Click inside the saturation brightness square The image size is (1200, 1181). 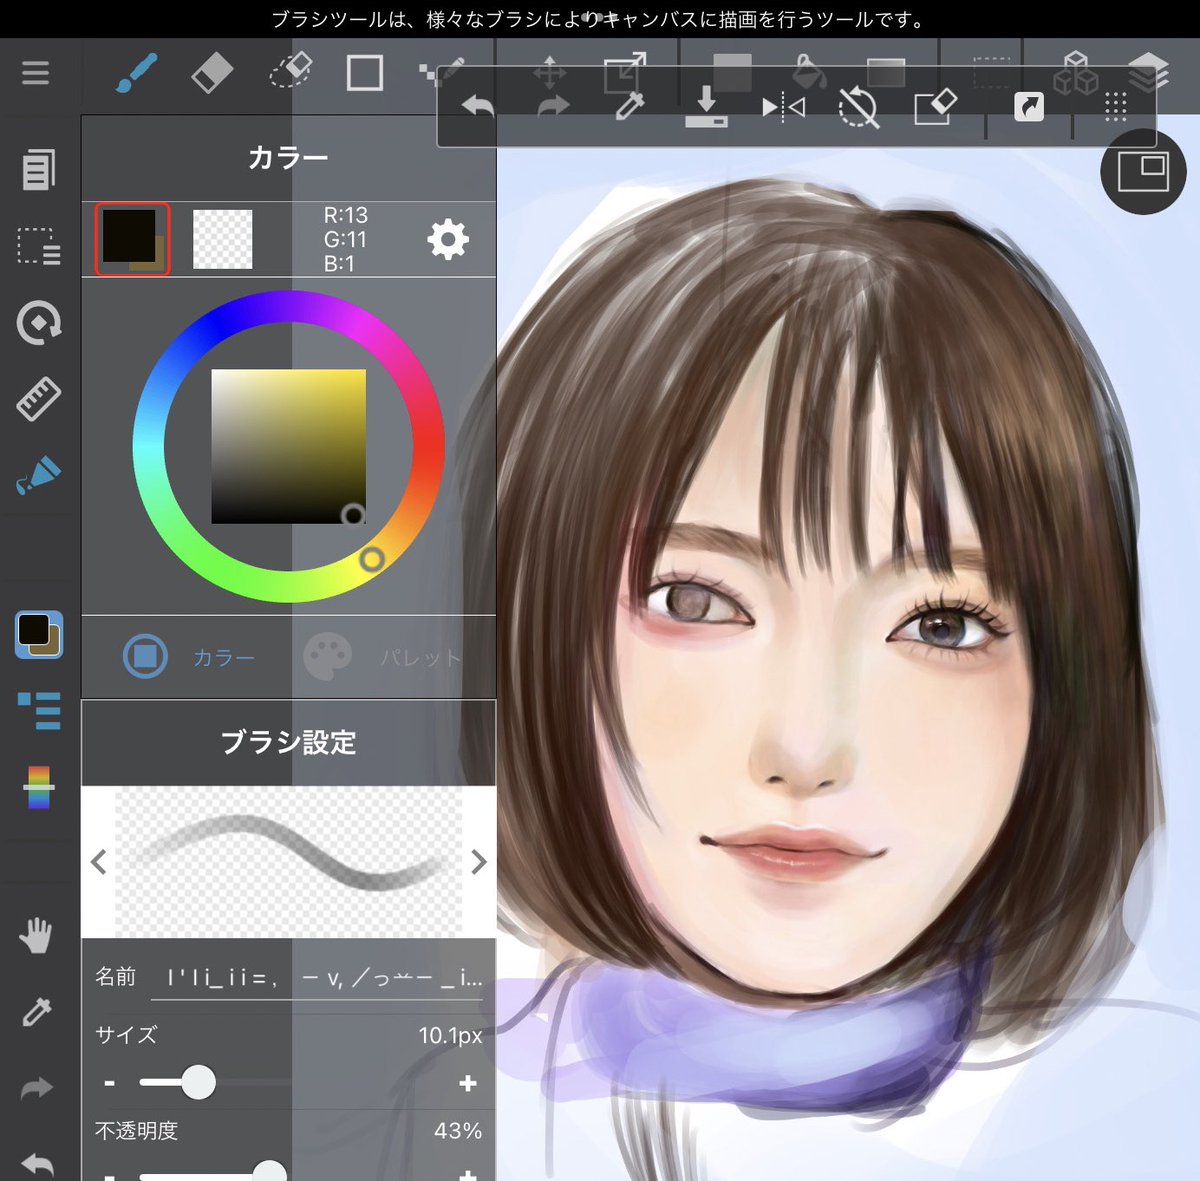point(288,447)
